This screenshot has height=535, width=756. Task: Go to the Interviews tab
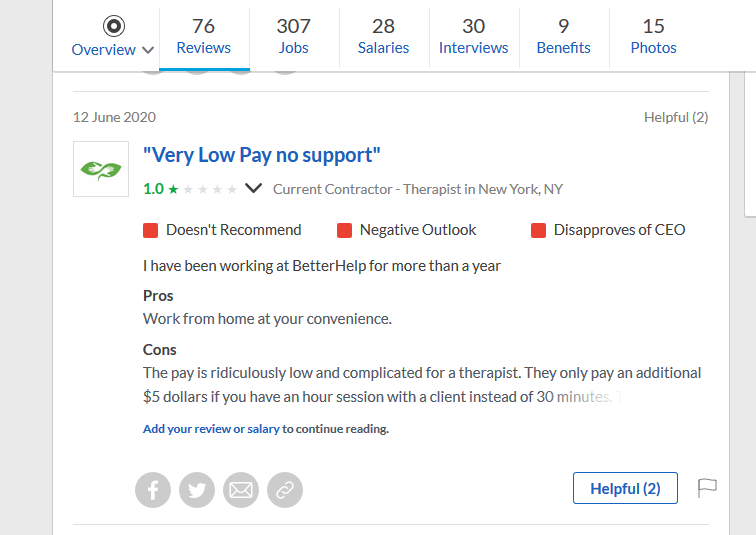point(473,36)
